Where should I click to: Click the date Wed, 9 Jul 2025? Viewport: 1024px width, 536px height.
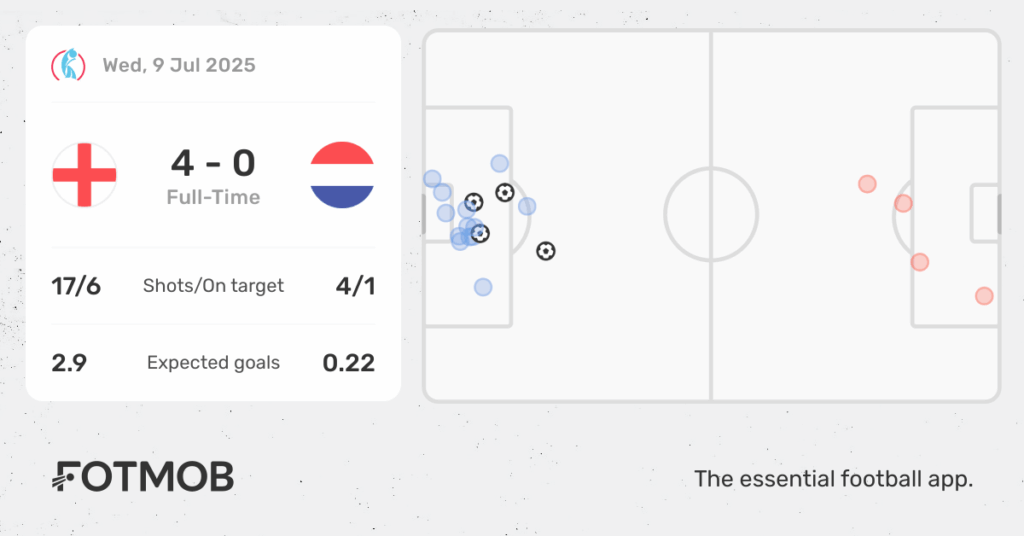point(179,65)
